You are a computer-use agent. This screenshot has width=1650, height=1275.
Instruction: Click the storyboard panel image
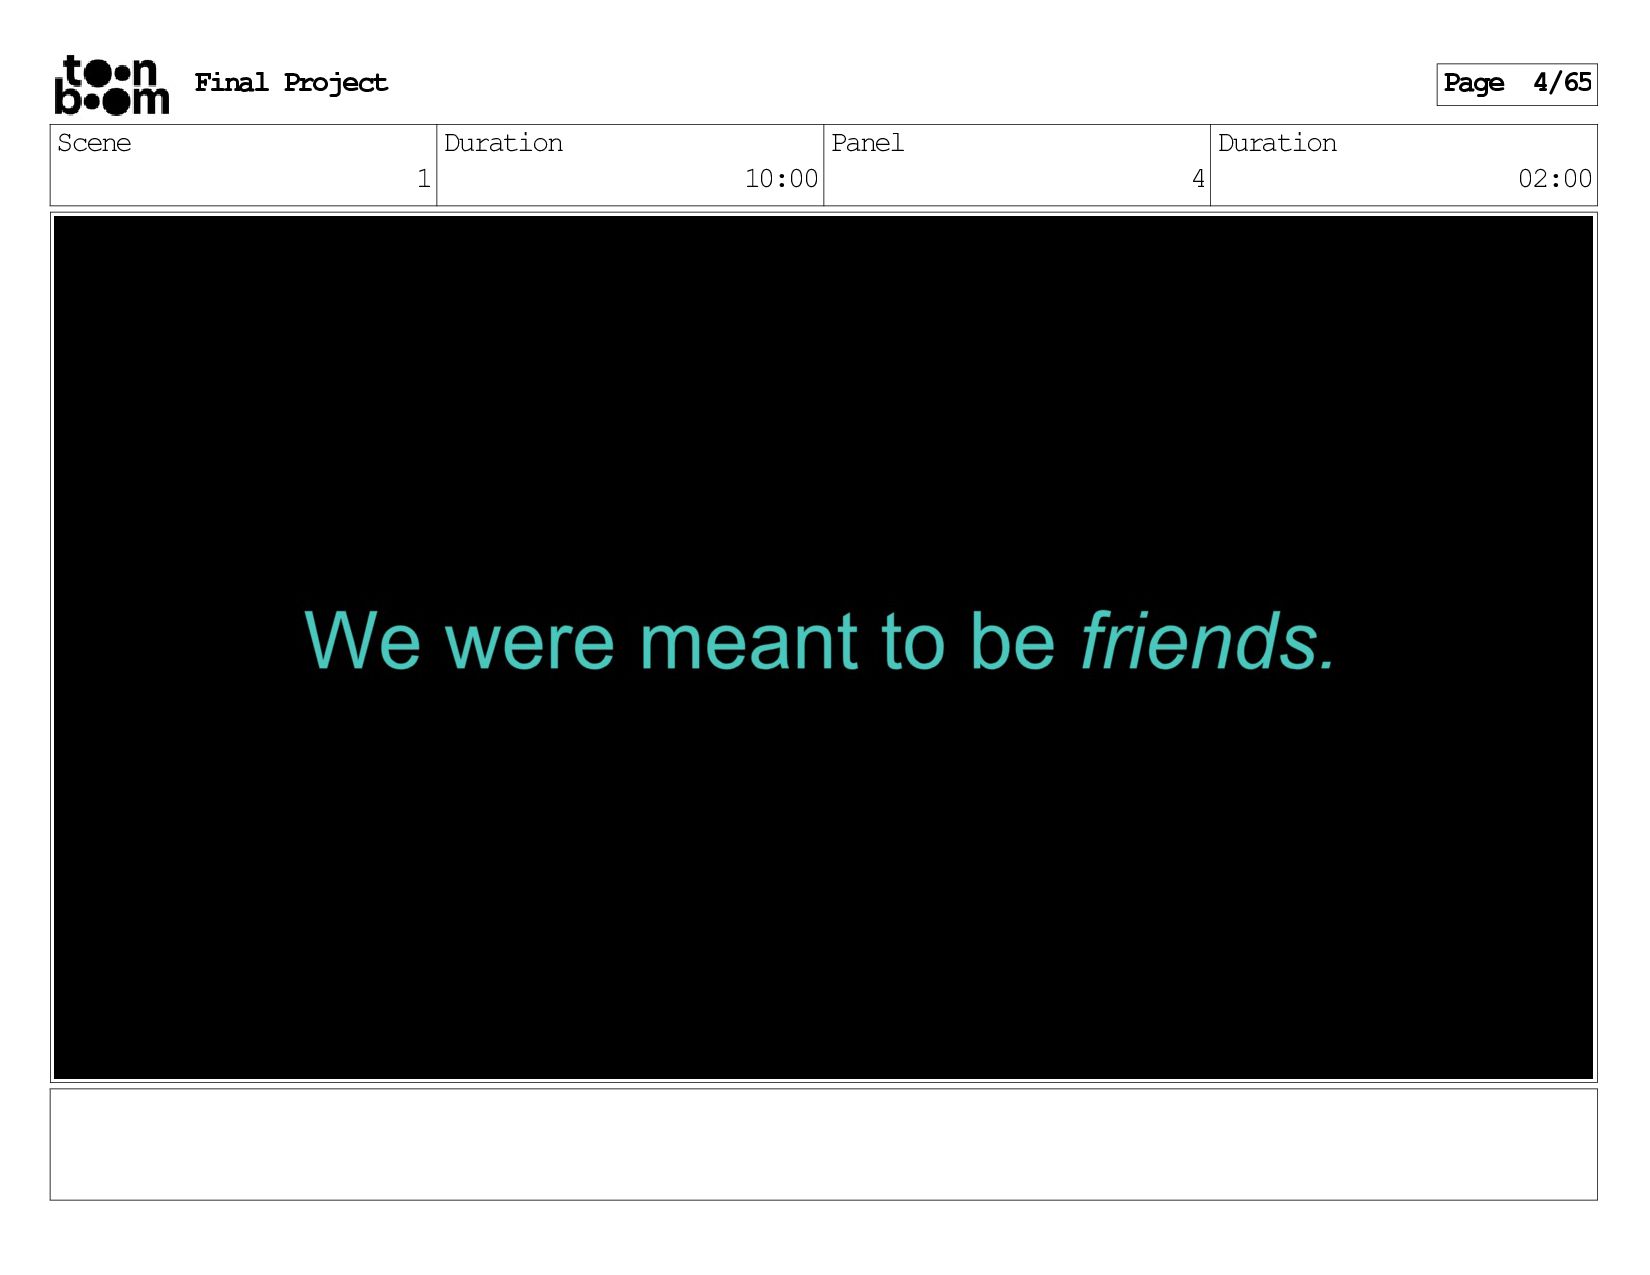click(x=823, y=647)
